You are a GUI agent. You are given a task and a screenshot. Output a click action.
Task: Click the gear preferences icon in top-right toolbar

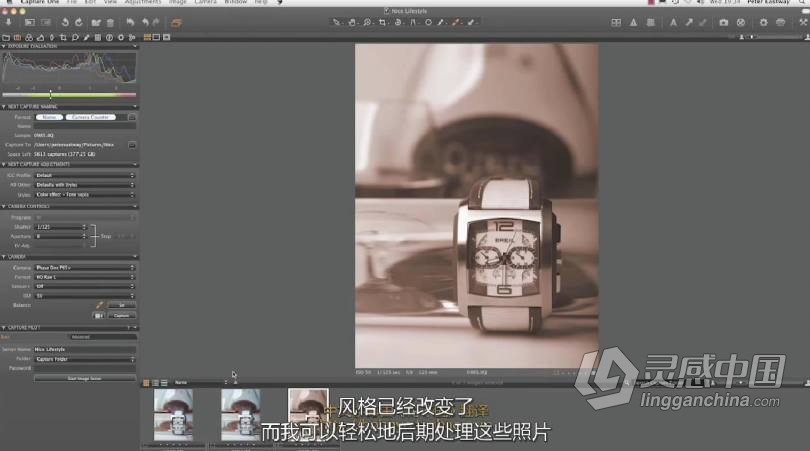(764, 23)
